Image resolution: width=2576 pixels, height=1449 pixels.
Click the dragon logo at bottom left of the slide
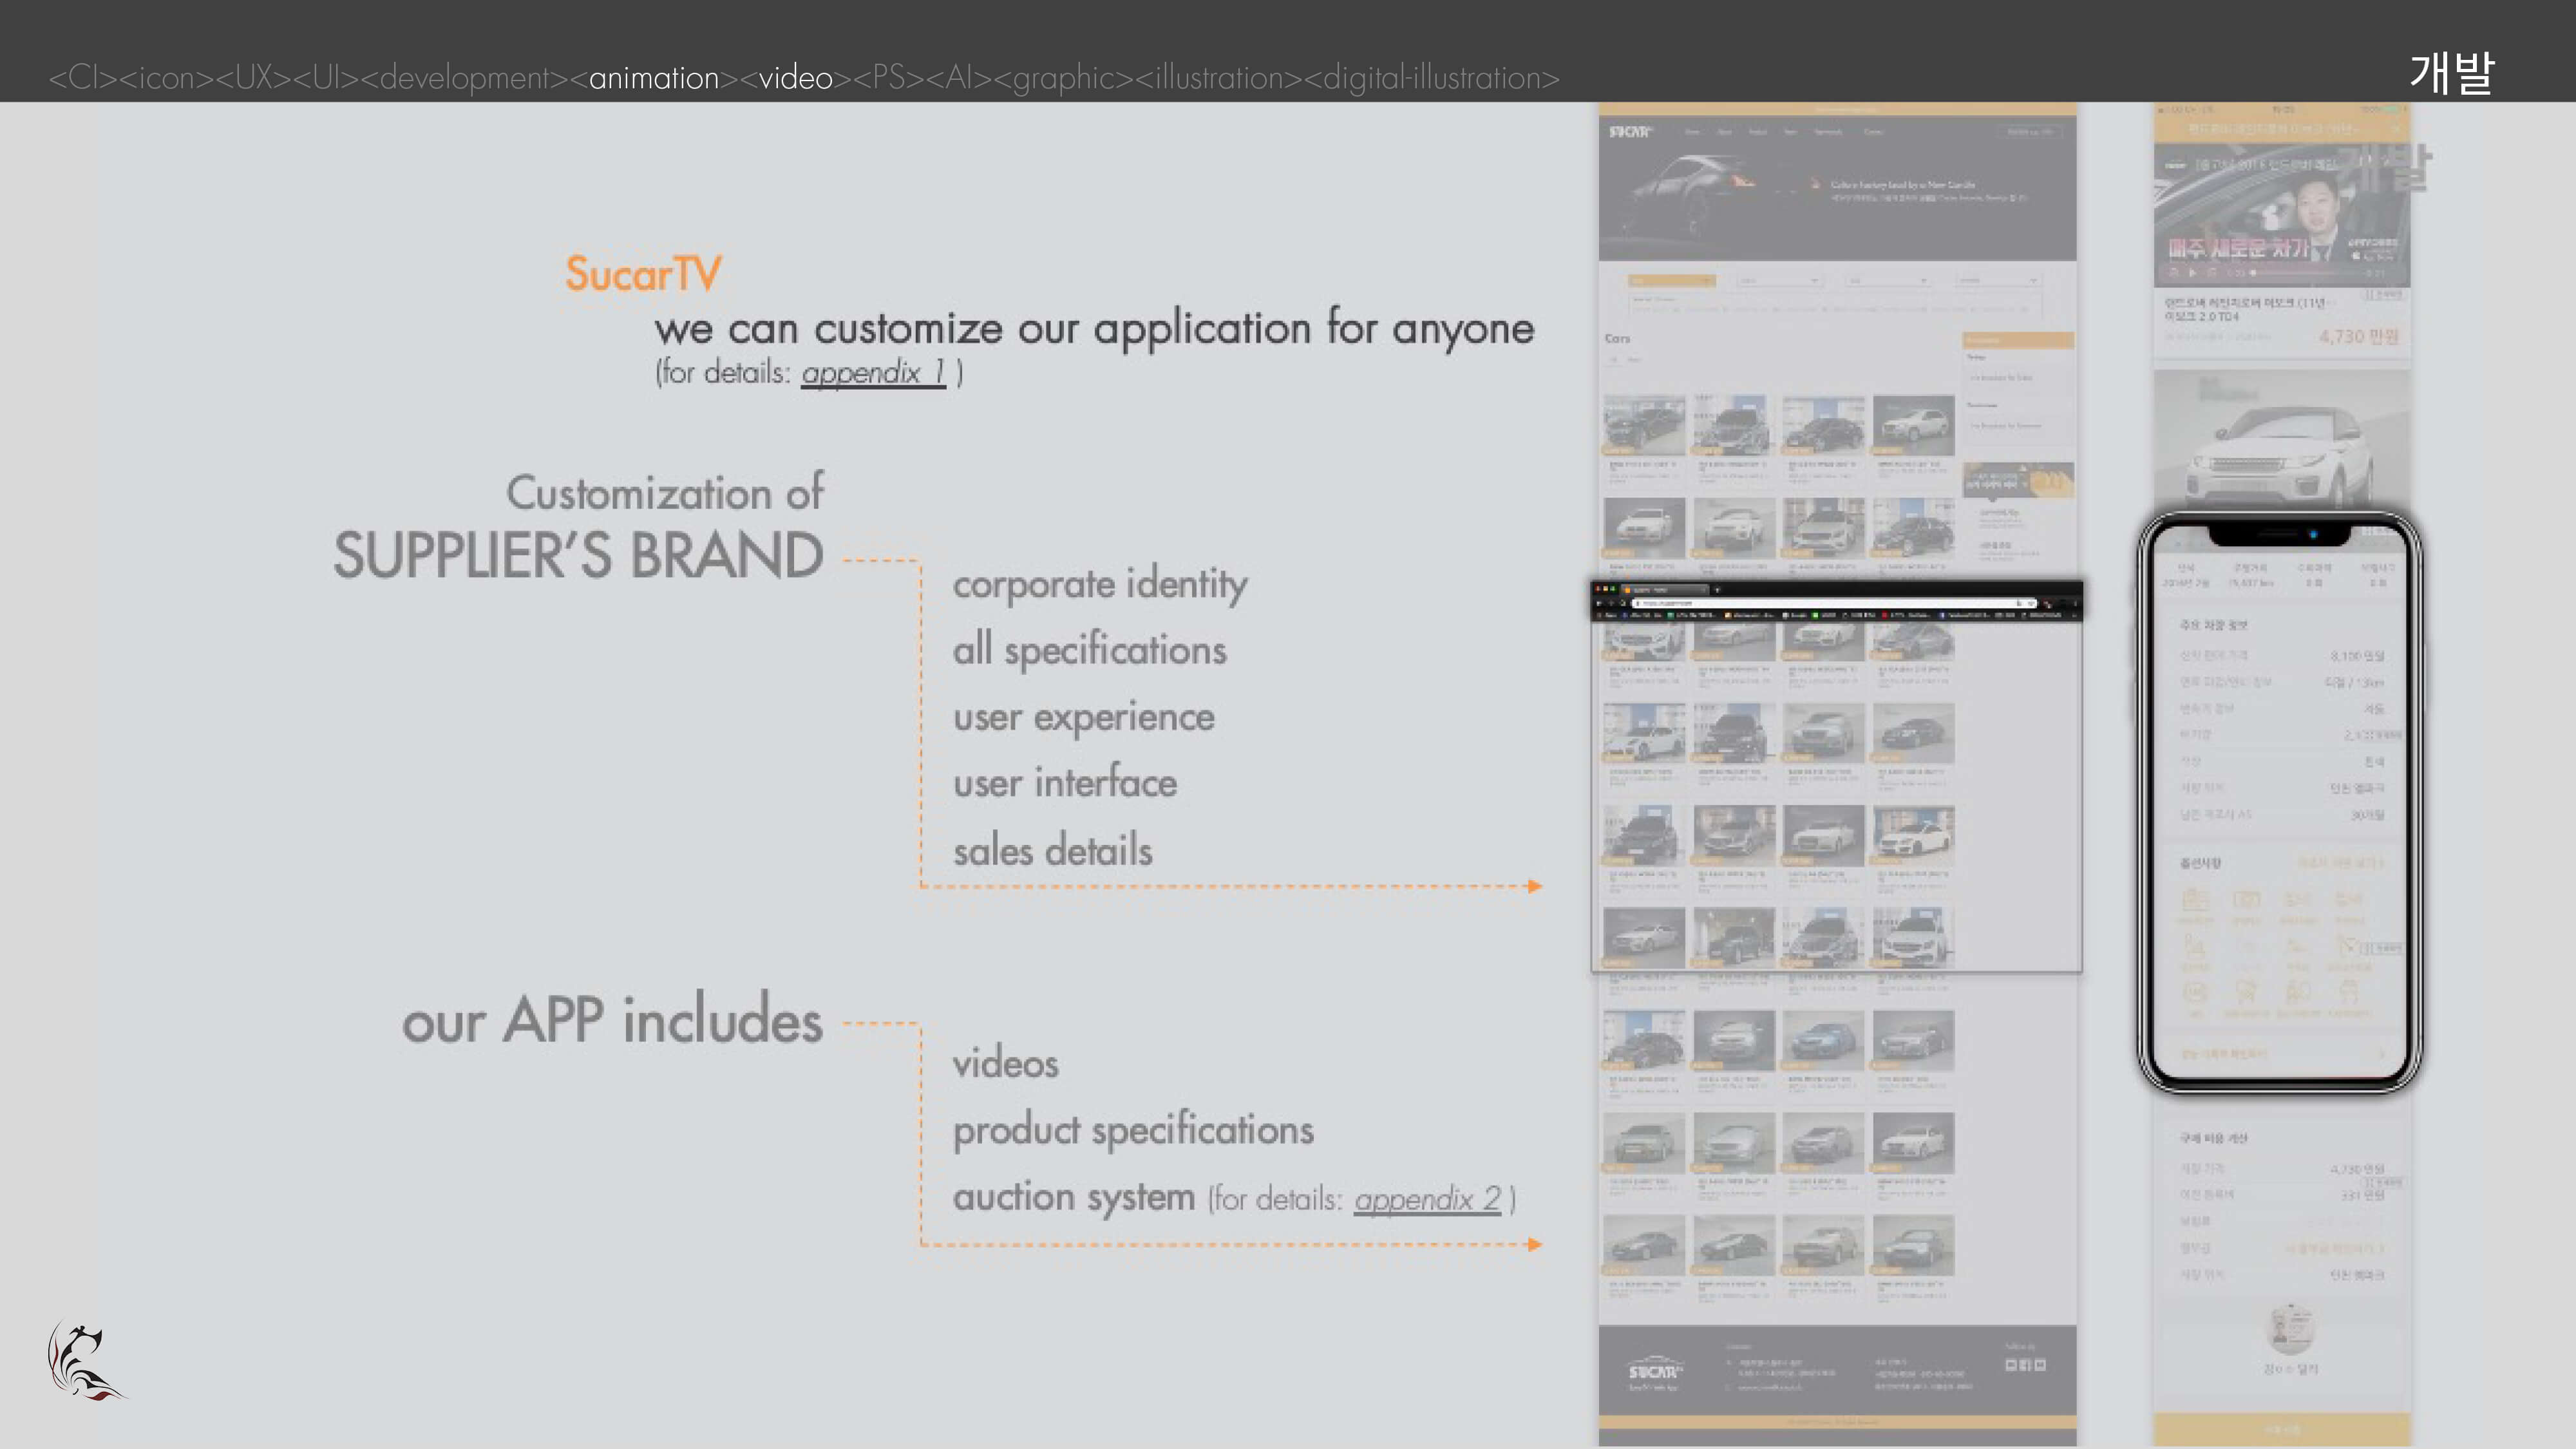(x=87, y=1361)
